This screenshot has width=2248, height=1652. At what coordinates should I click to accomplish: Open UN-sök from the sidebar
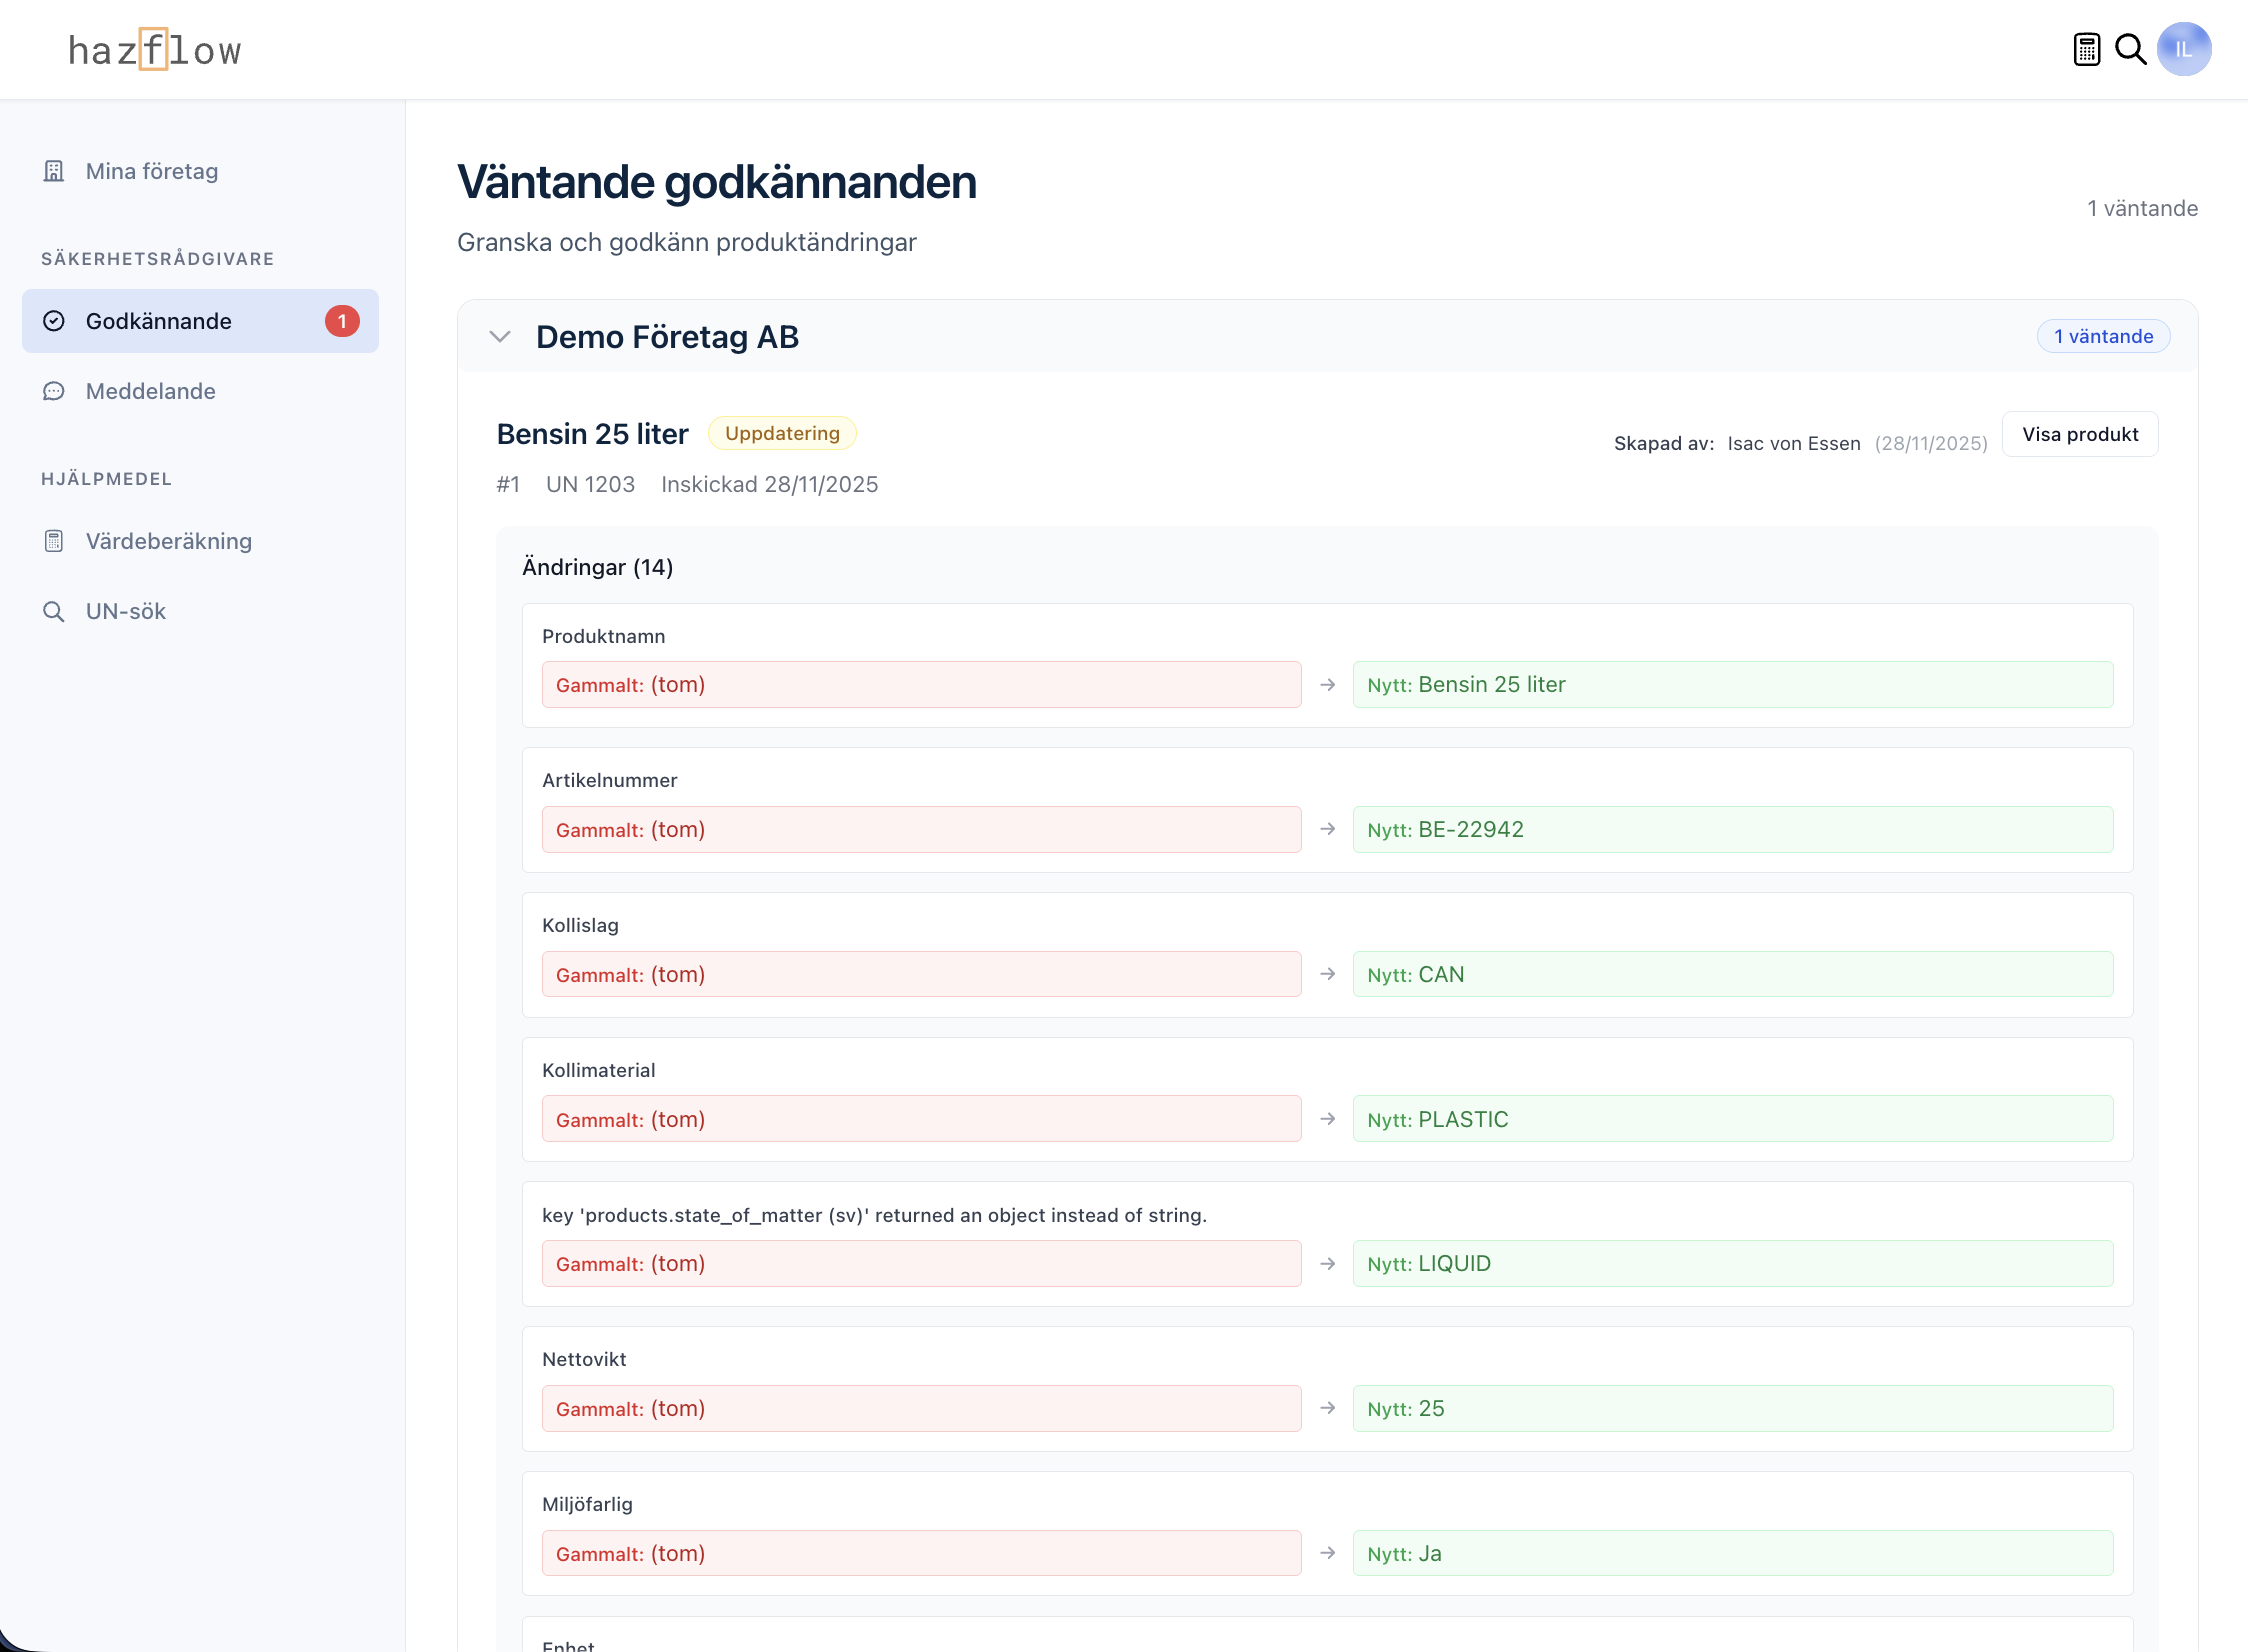[x=125, y=611]
